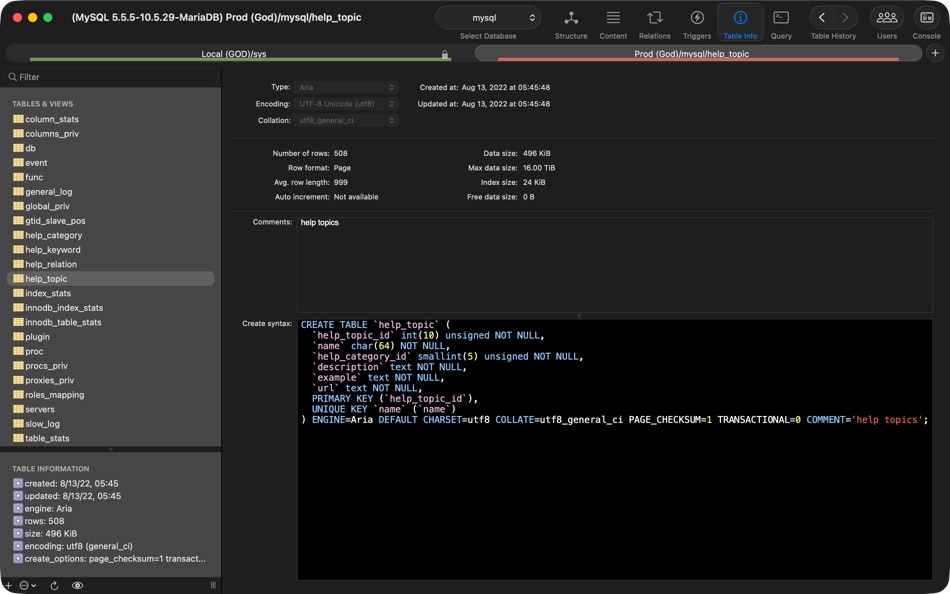Screen dimensions: 950x594
Task: Open the Select Database dropdown
Action: point(488,18)
